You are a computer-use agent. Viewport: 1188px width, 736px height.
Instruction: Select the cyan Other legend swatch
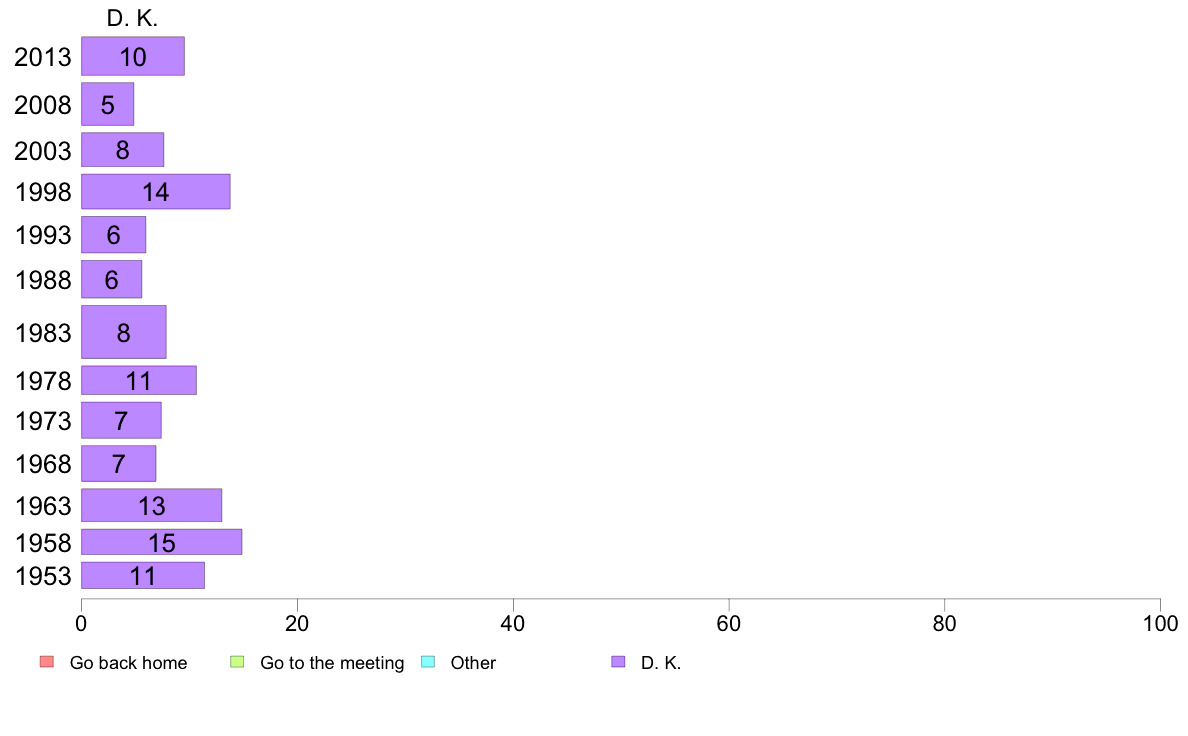coord(428,662)
